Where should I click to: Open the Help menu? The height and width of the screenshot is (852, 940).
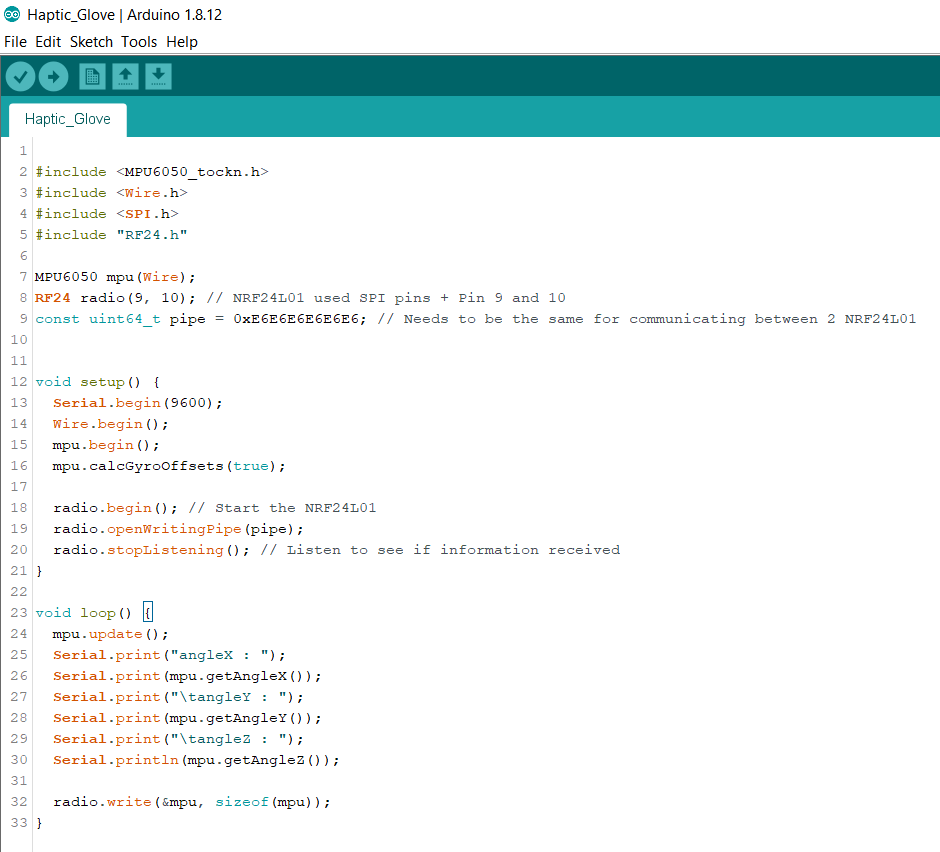182,42
